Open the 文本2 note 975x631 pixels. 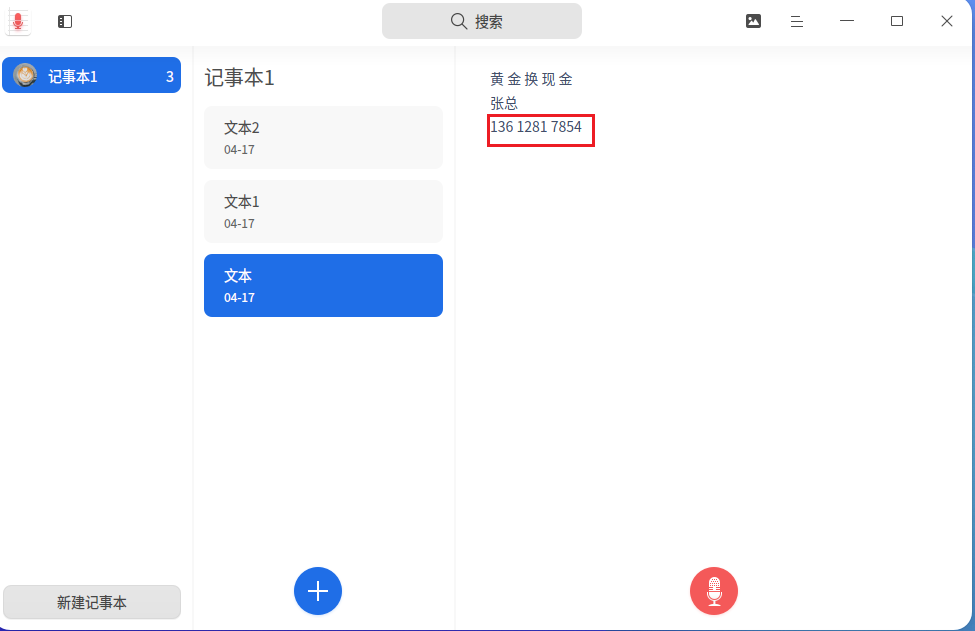[323, 137]
